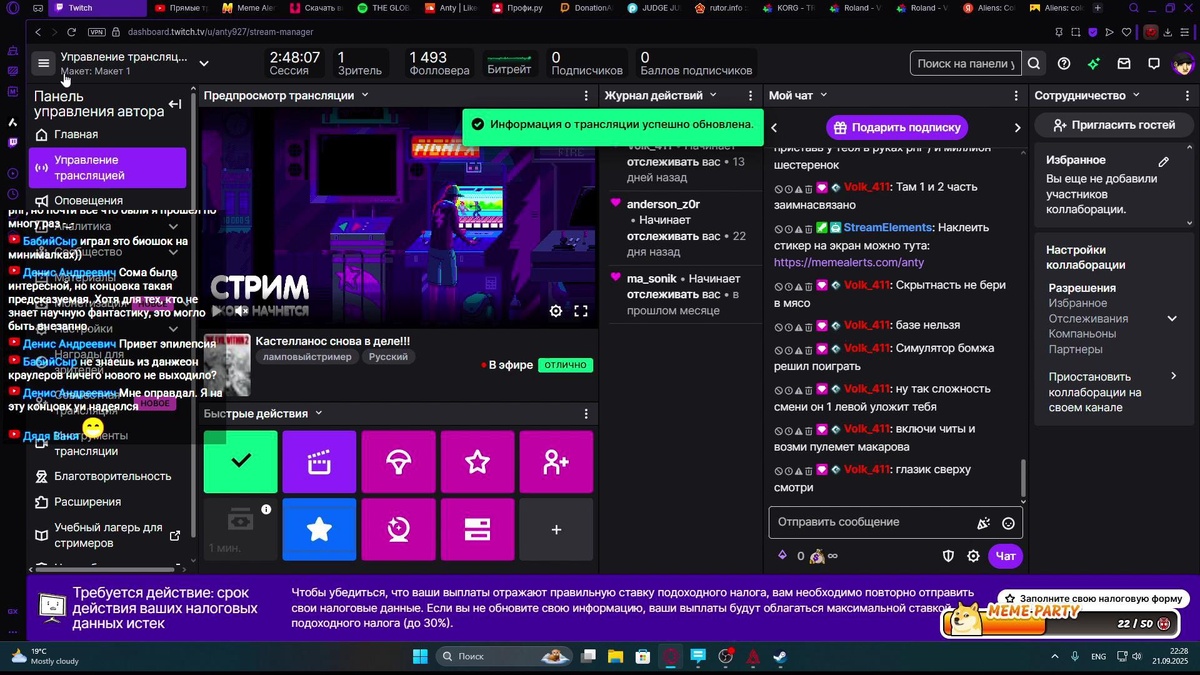The height and width of the screenshot is (675, 1200).
Task: Expand the Разрешения chevron in collaboration settings
Action: (1172, 319)
